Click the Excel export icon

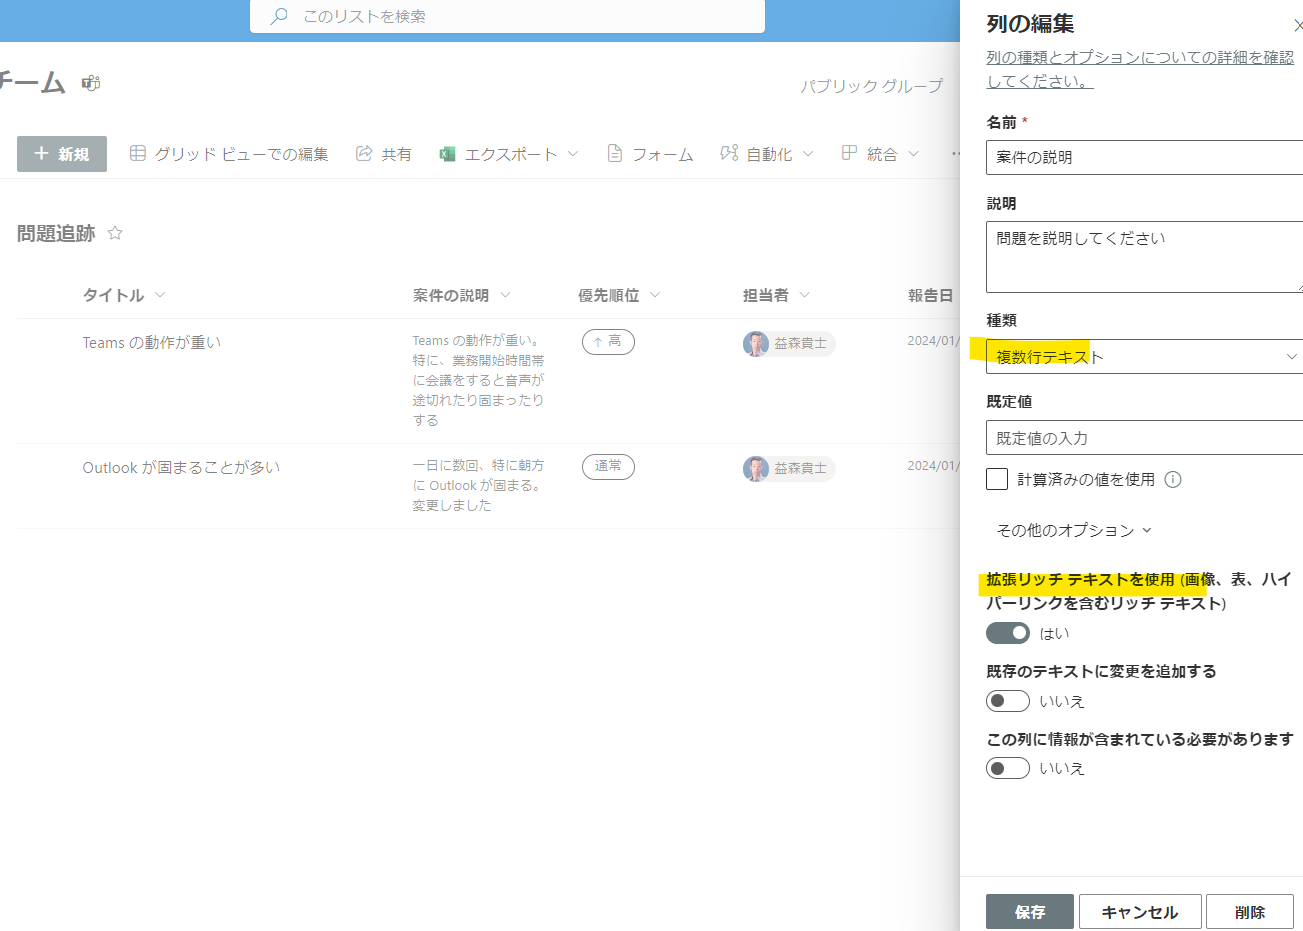click(x=447, y=153)
